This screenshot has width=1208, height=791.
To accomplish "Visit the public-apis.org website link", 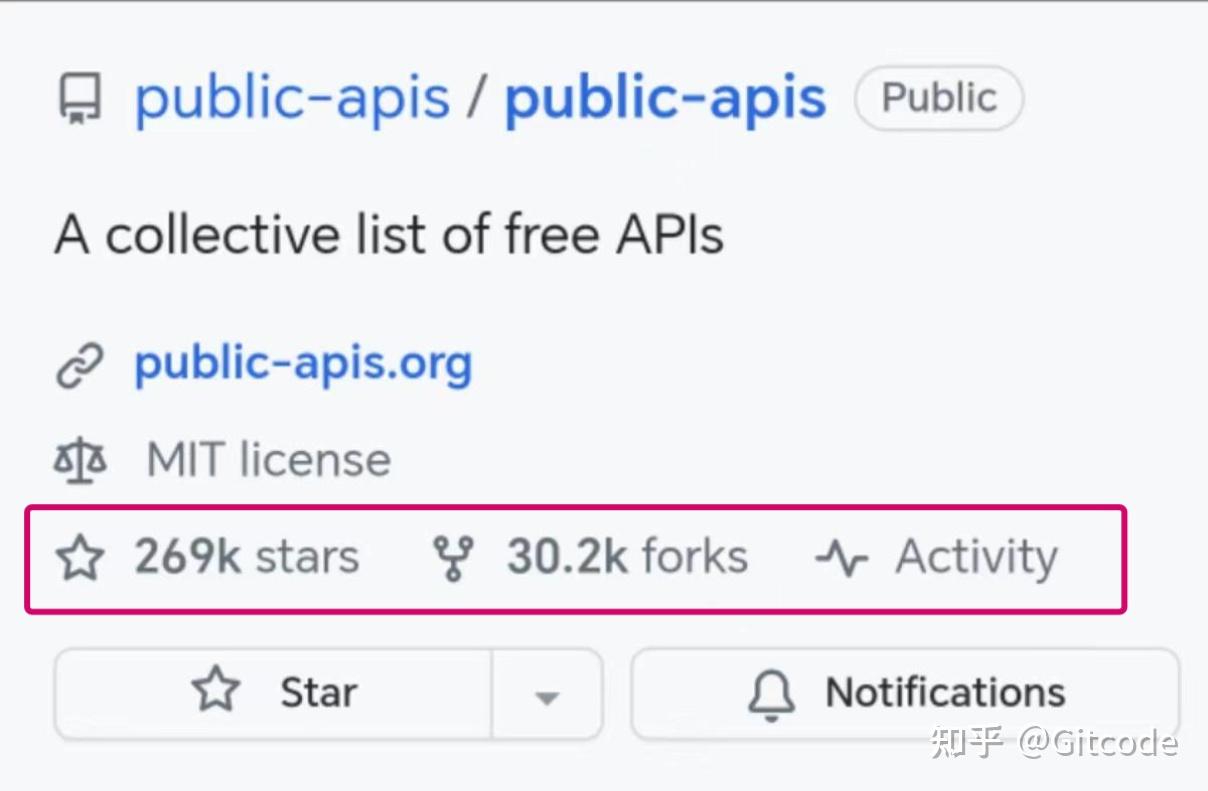I will (303, 364).
